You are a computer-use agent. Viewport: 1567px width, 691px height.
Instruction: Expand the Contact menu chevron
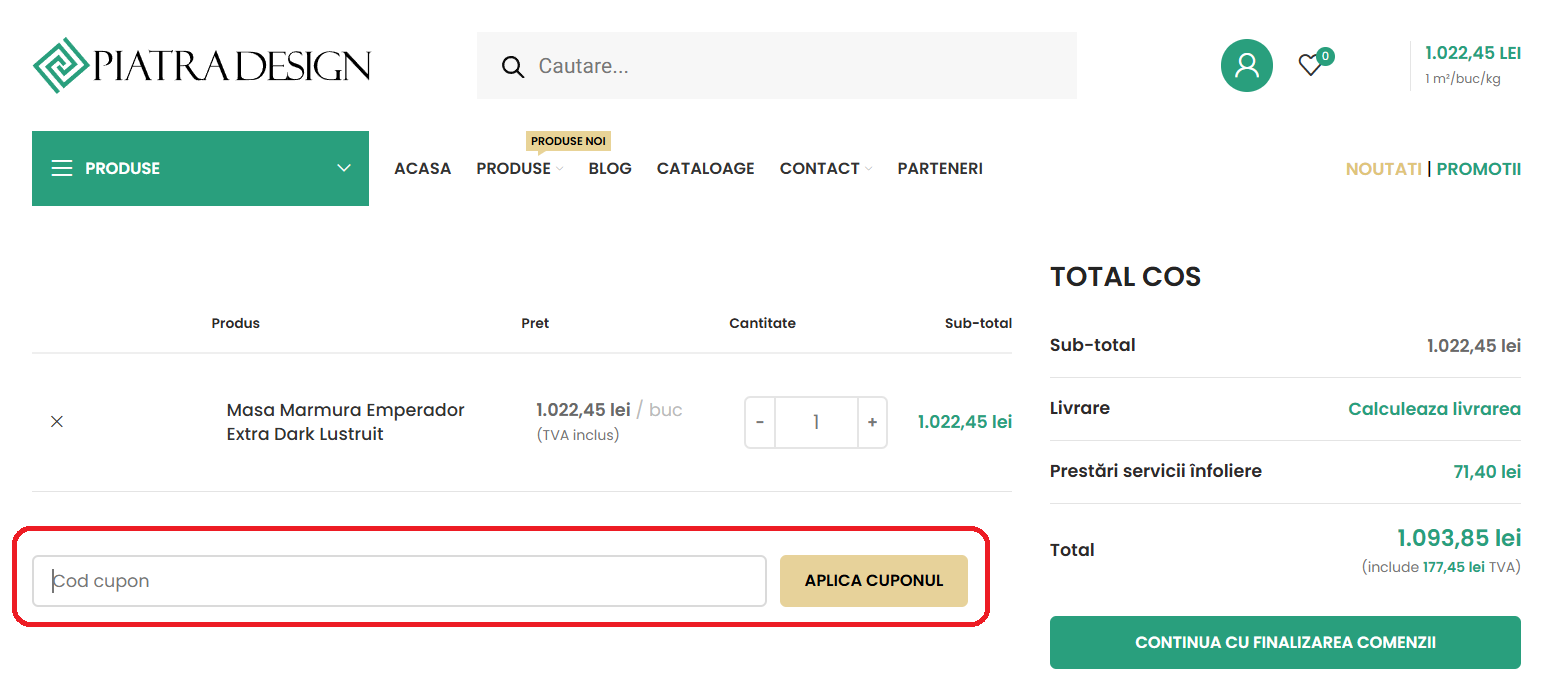[869, 169]
